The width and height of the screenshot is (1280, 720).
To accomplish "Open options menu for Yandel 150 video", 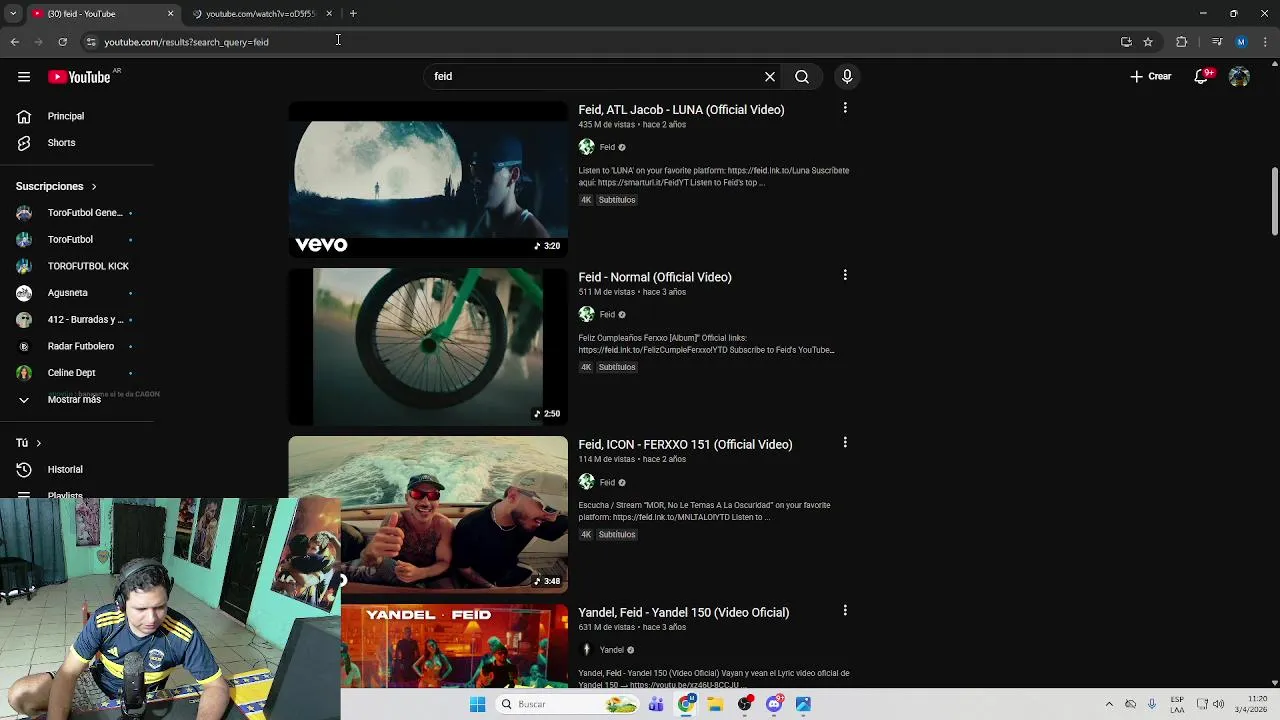I will point(845,610).
